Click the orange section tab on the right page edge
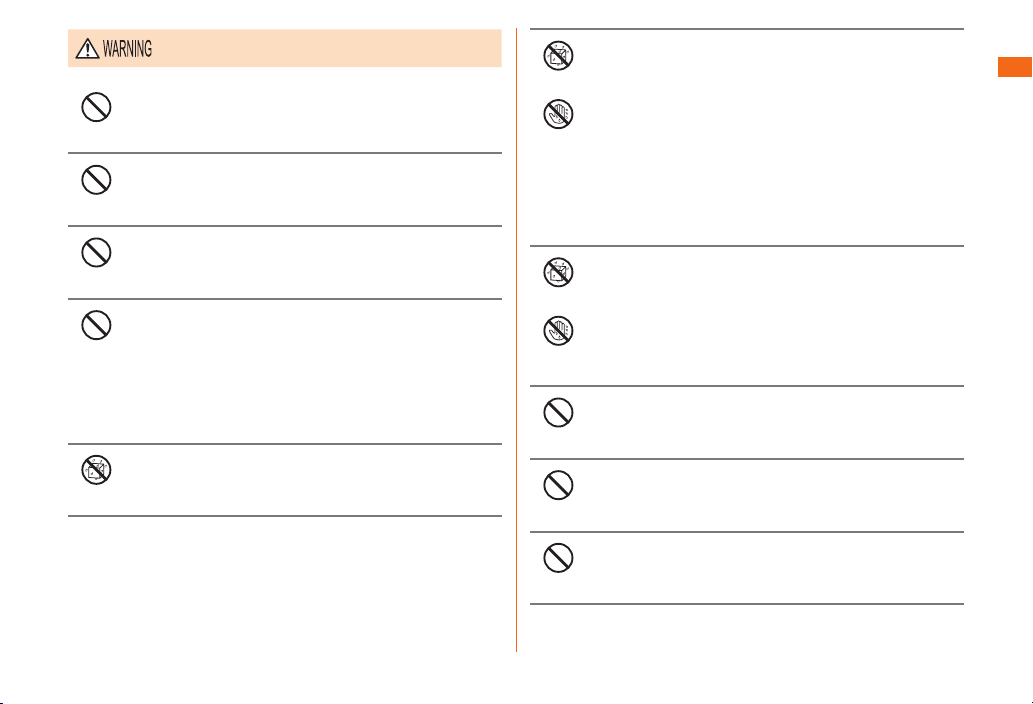The height and width of the screenshot is (704, 1033). click(1015, 67)
